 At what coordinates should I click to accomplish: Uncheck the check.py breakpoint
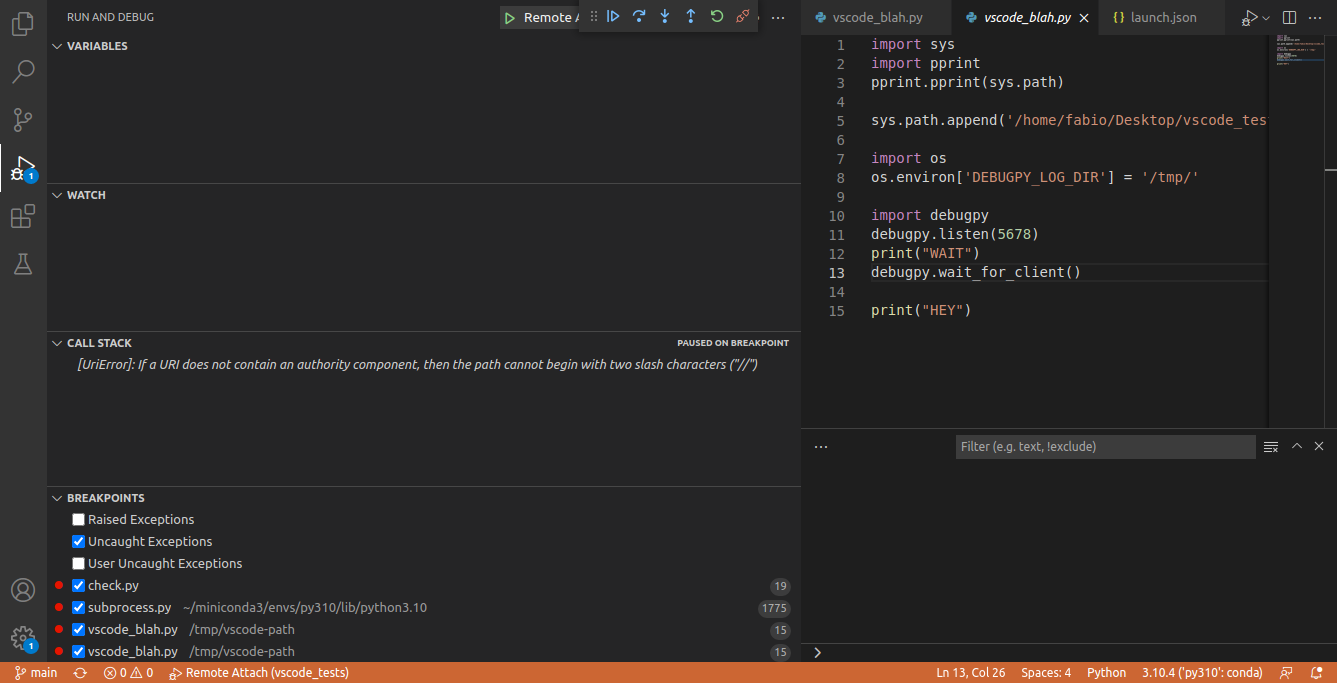(79, 586)
